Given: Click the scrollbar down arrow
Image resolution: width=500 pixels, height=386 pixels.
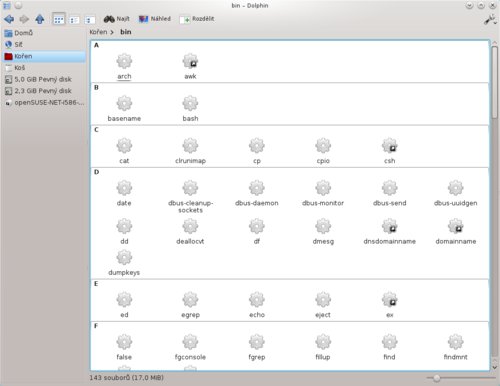Looking at the screenshot, I should point(495,367).
